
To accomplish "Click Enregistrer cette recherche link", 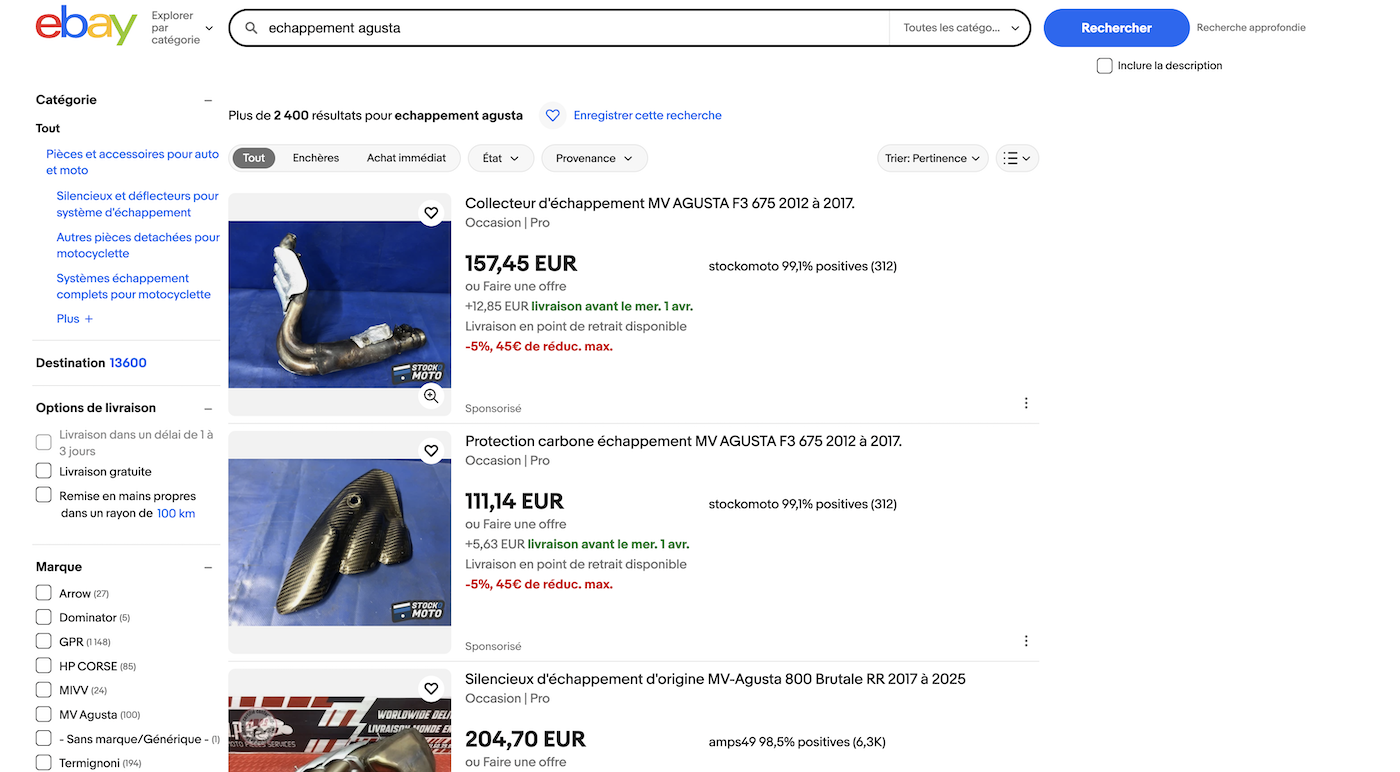I will tap(647, 116).
